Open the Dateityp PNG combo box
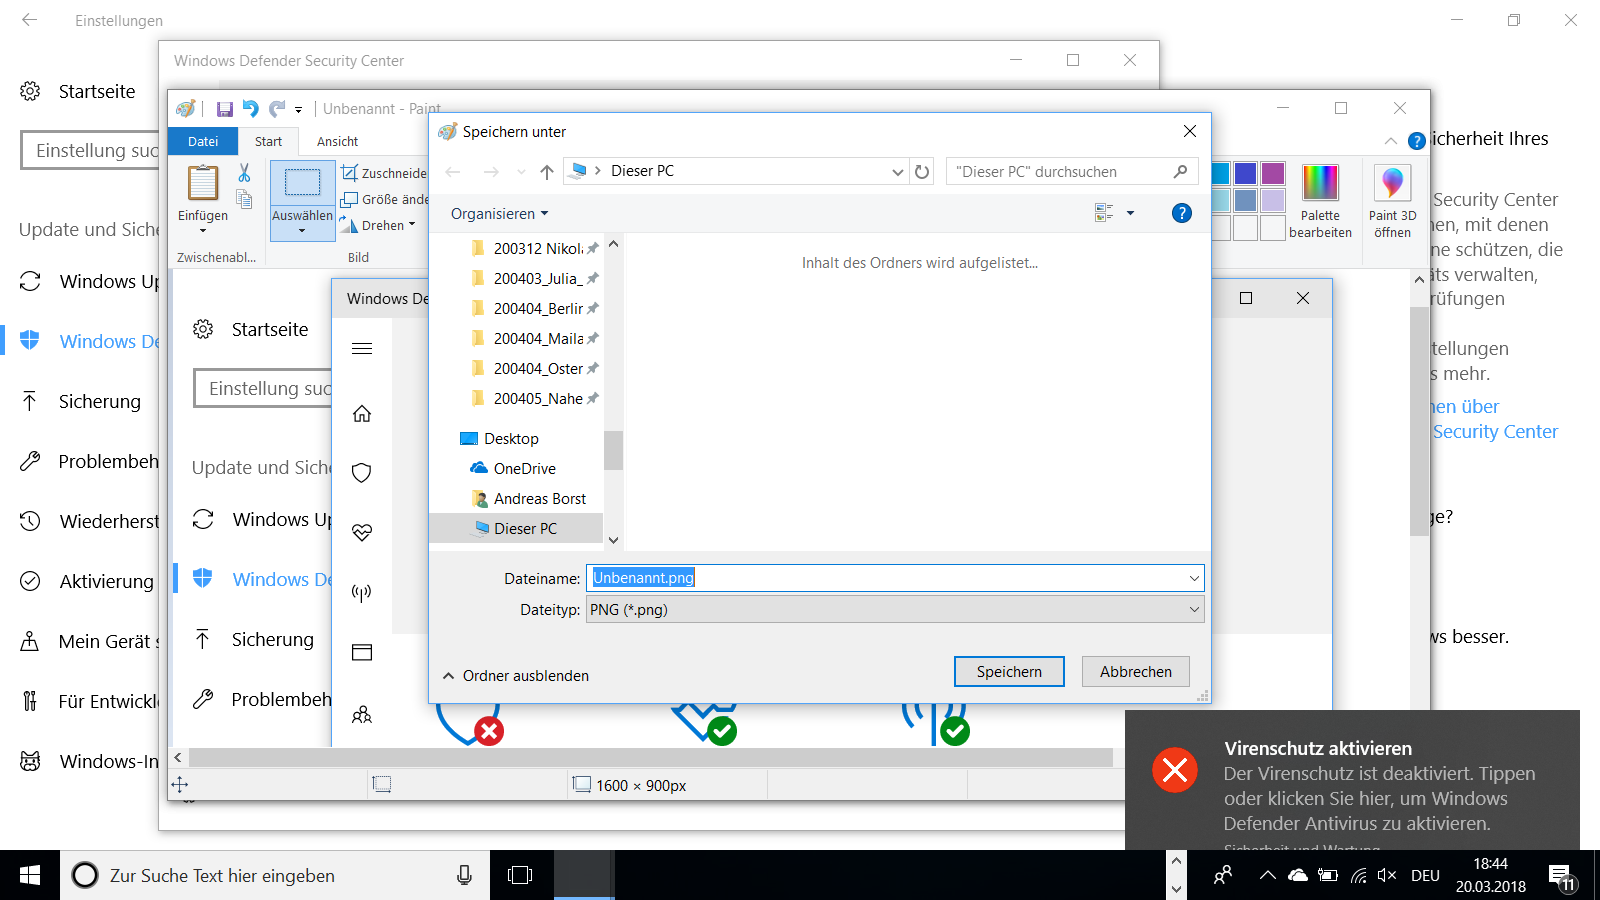 pyautogui.click(x=895, y=610)
